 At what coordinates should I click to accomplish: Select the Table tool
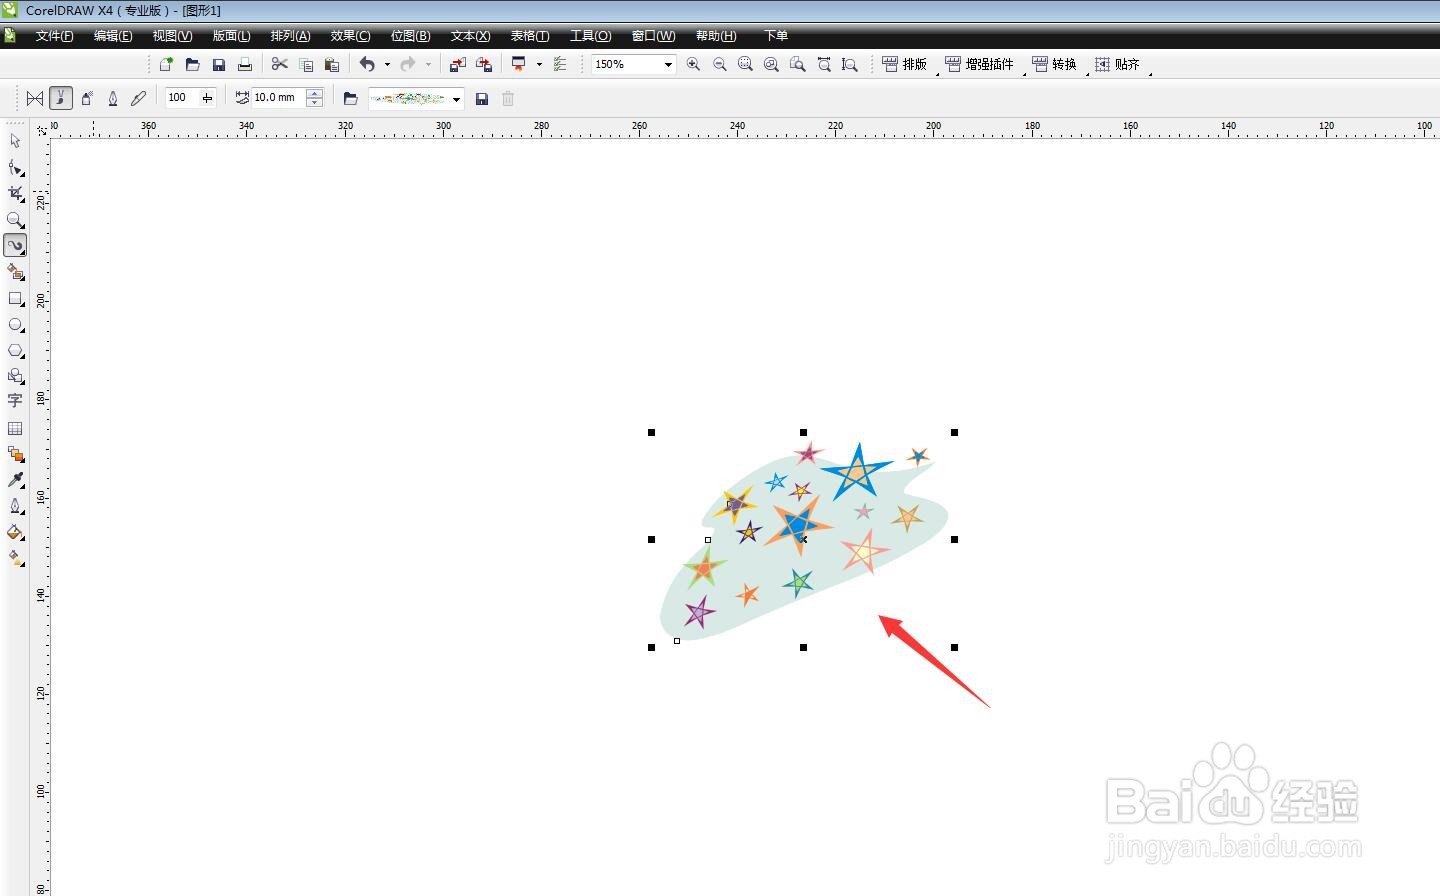click(x=15, y=428)
